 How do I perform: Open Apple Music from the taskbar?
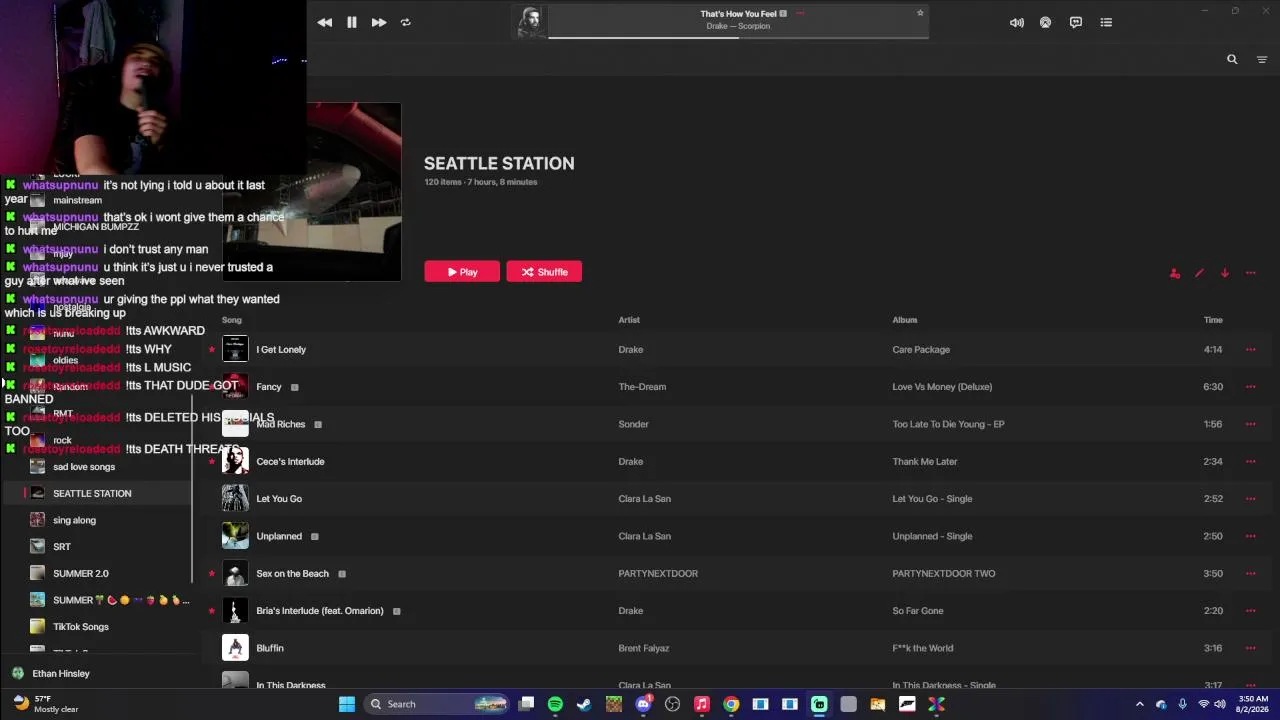702,704
